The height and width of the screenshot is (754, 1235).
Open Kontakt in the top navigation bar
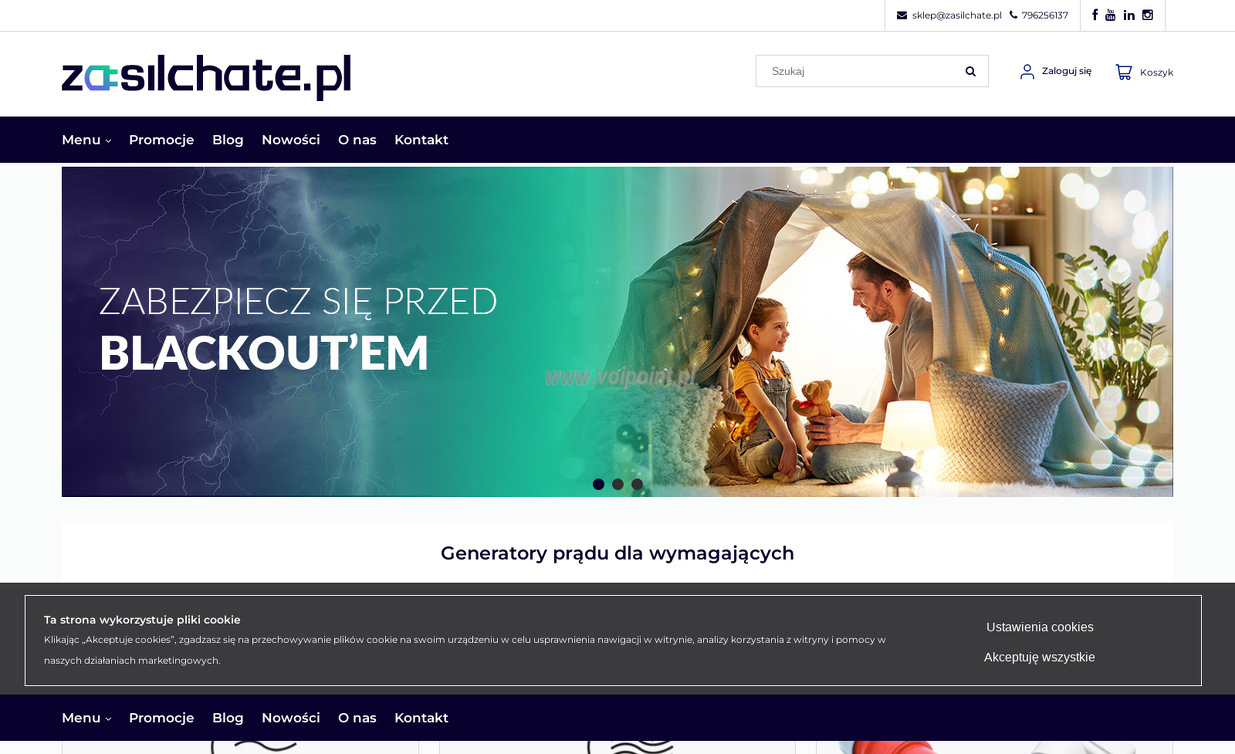(x=421, y=140)
